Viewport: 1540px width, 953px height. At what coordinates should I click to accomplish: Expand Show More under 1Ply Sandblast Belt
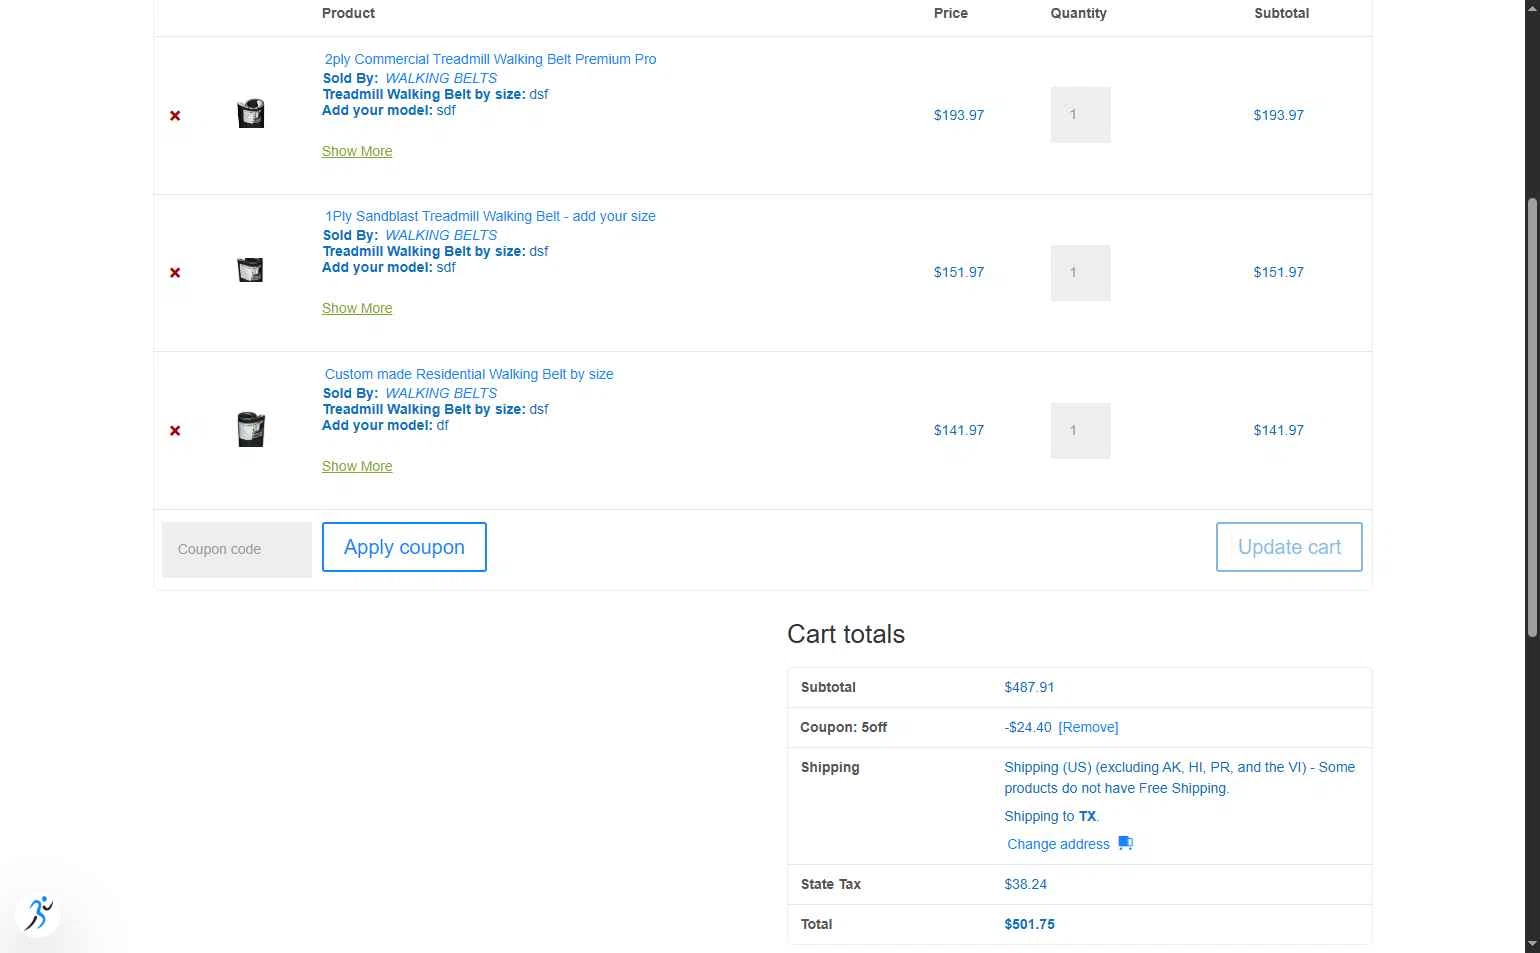coord(357,308)
